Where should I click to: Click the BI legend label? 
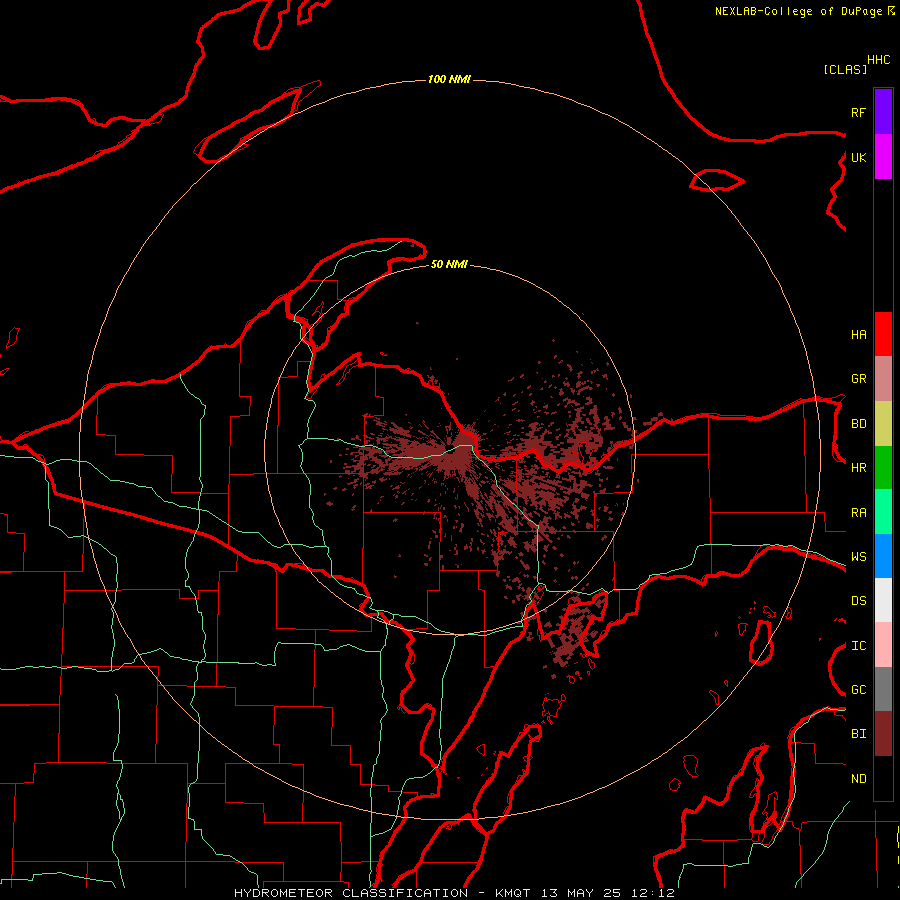[858, 734]
